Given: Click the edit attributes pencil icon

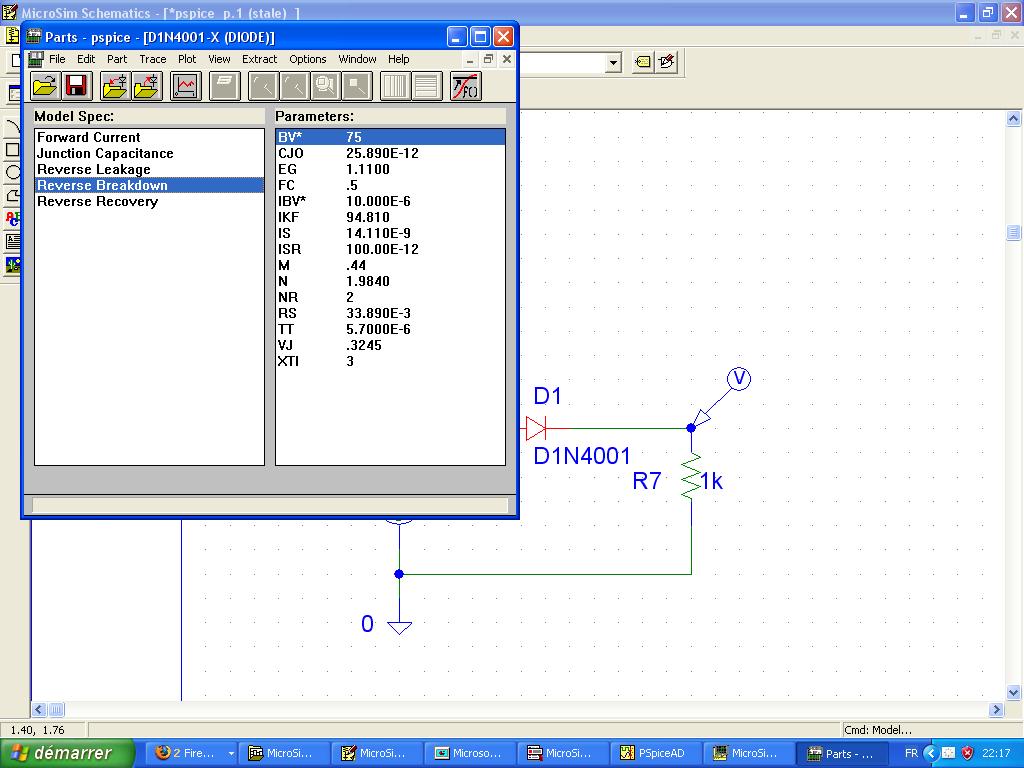Looking at the screenshot, I should coord(667,62).
